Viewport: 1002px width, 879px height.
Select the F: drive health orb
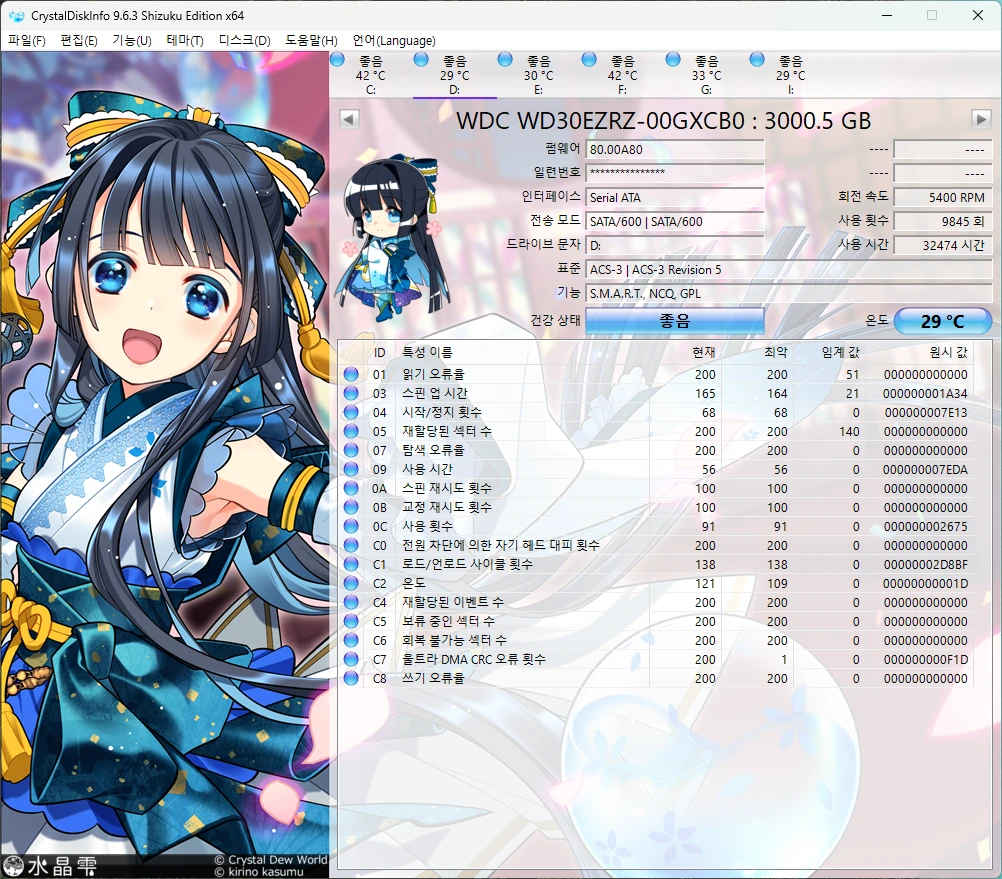point(589,60)
